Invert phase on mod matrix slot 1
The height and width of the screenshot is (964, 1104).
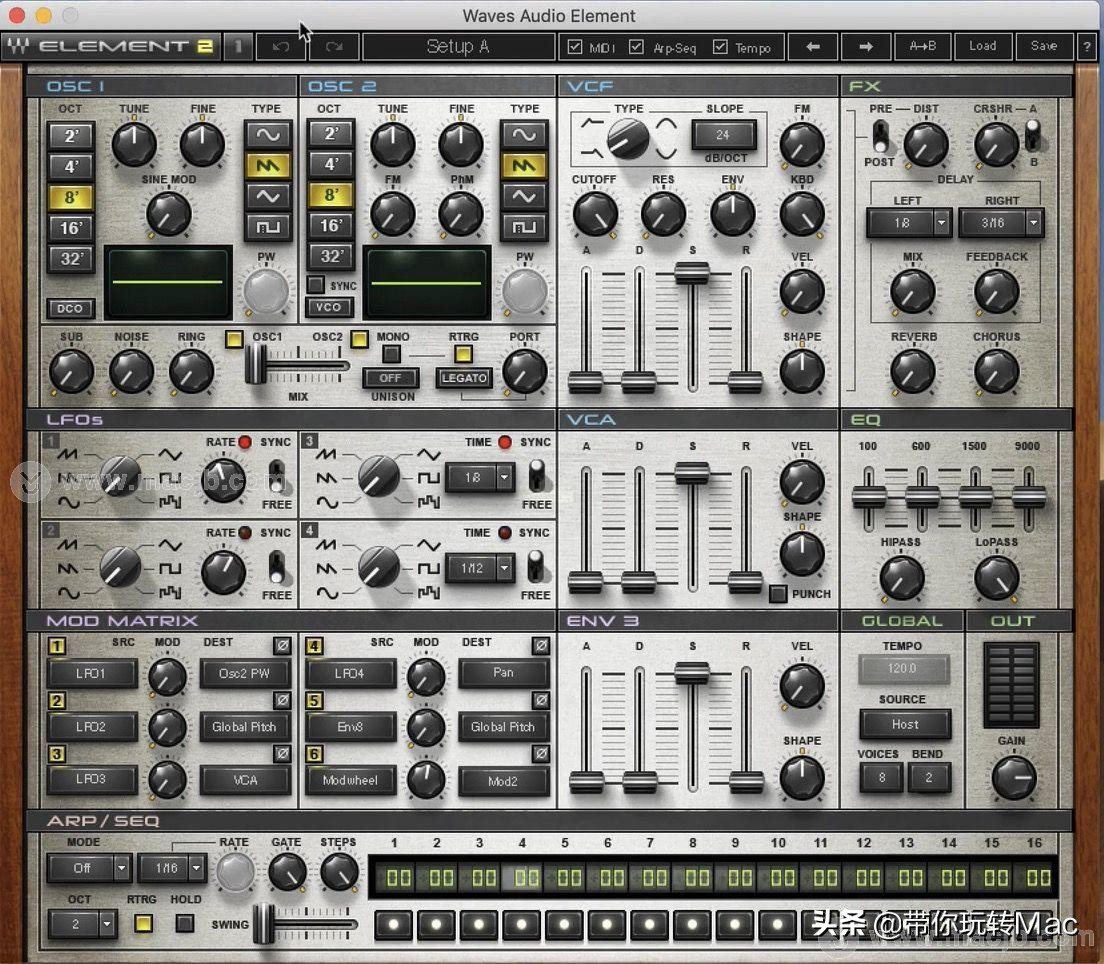tap(282, 646)
